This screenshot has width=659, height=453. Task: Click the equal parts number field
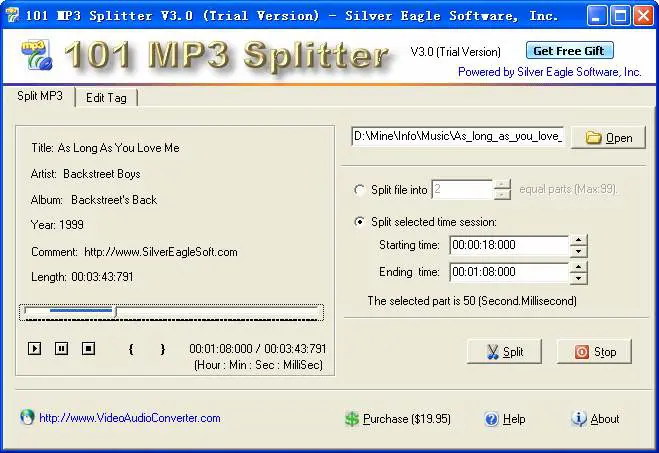(462, 190)
